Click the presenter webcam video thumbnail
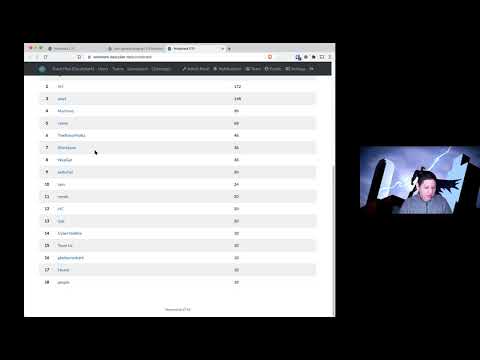The image size is (480, 360). tap(420, 180)
